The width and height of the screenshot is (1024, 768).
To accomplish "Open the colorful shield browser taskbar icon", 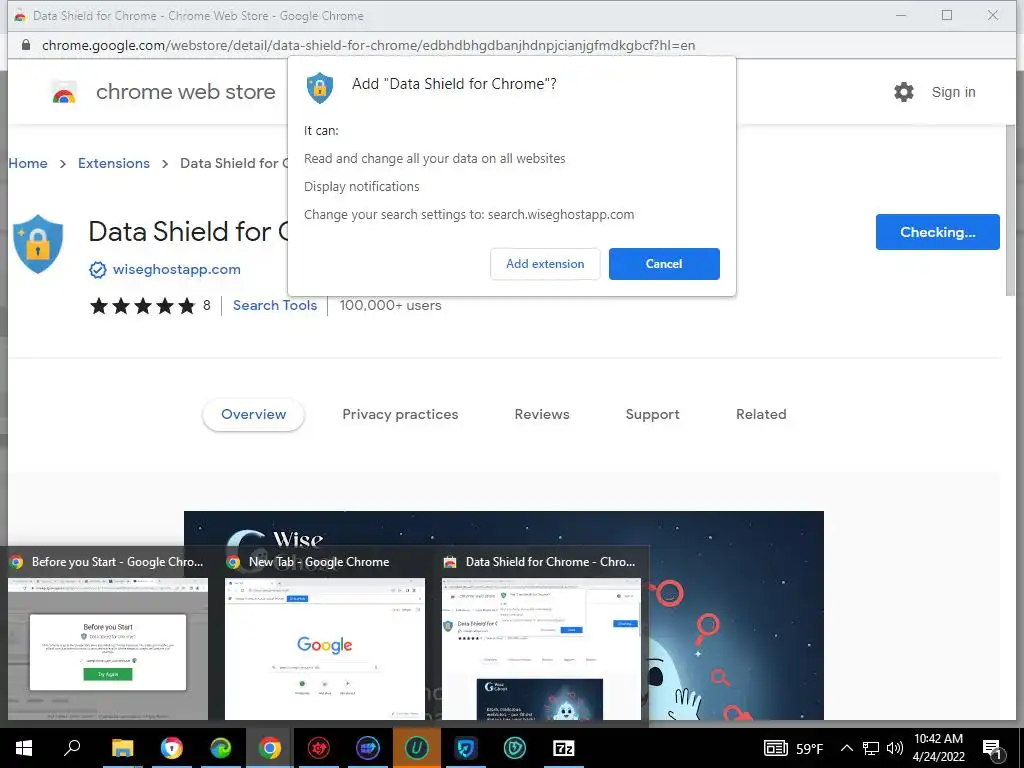I will click(x=171, y=748).
